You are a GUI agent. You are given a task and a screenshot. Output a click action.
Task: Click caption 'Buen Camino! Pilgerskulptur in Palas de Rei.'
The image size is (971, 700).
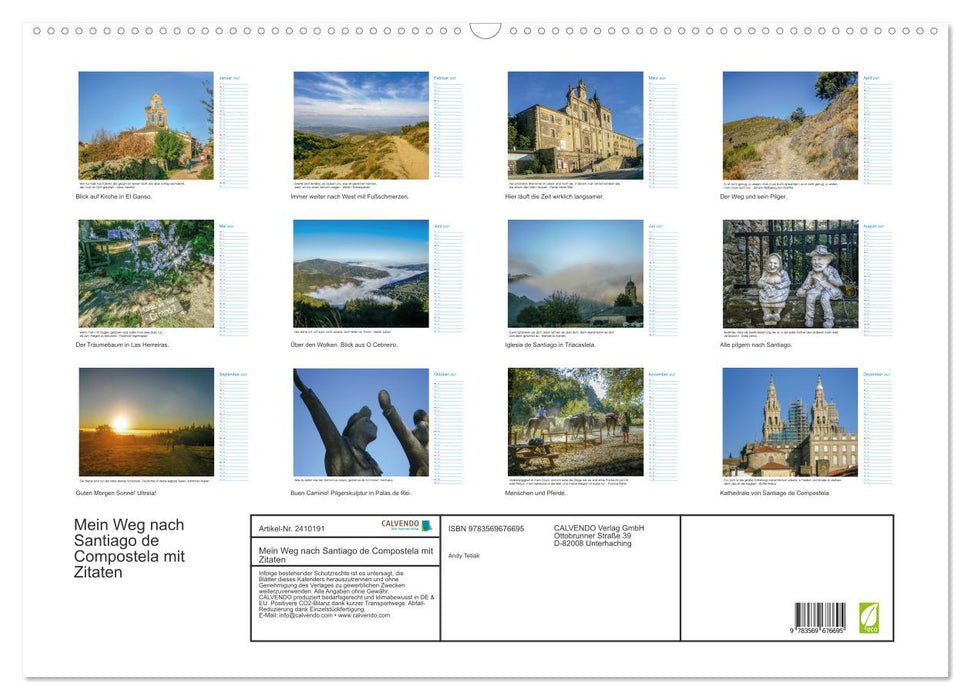351,493
